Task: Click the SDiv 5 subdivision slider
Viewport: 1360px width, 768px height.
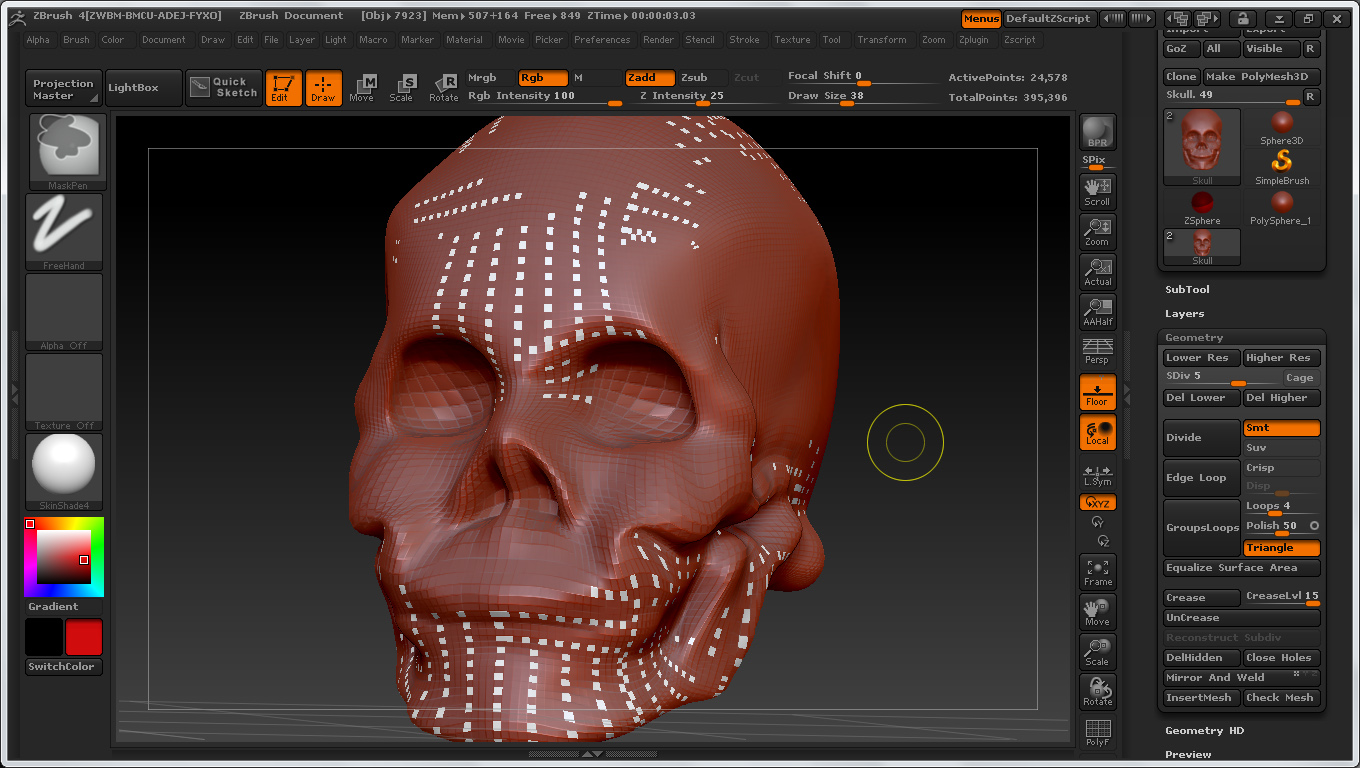Action: 1222,378
